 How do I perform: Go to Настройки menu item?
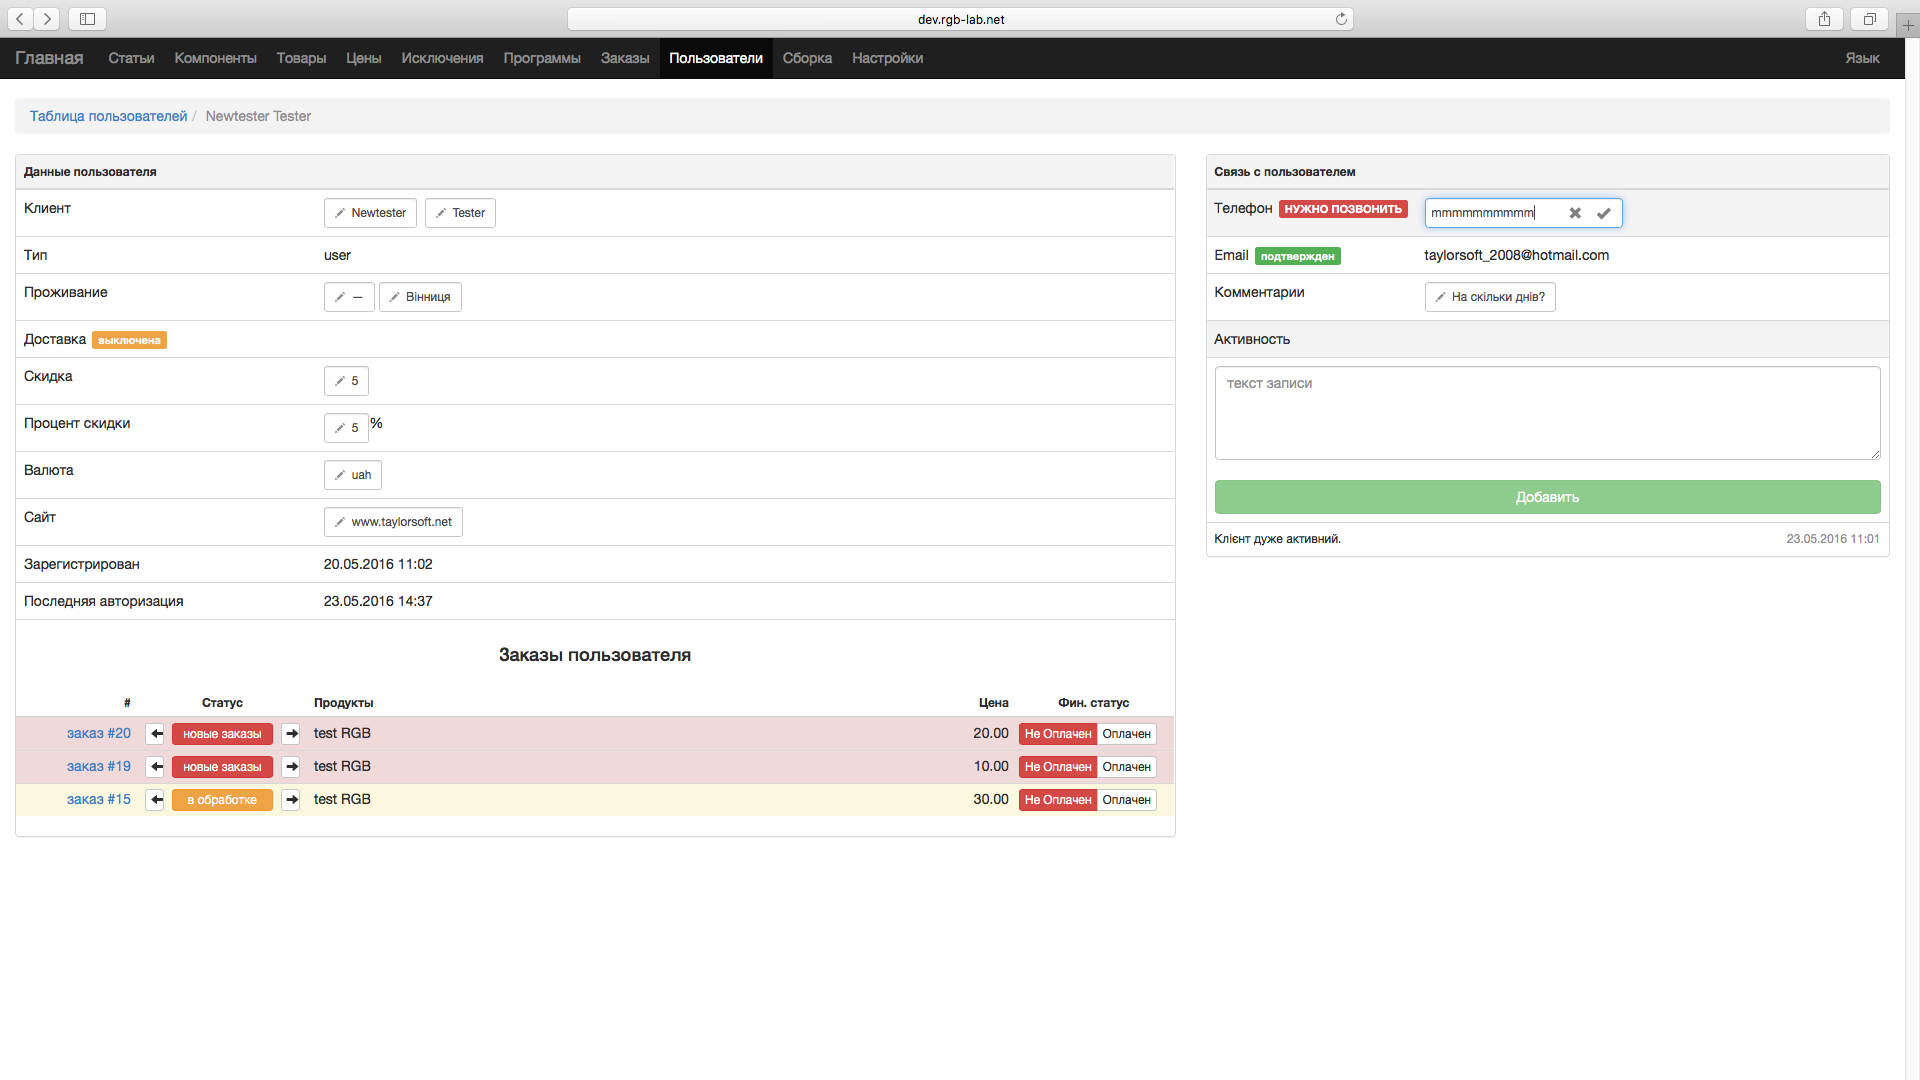(x=887, y=58)
